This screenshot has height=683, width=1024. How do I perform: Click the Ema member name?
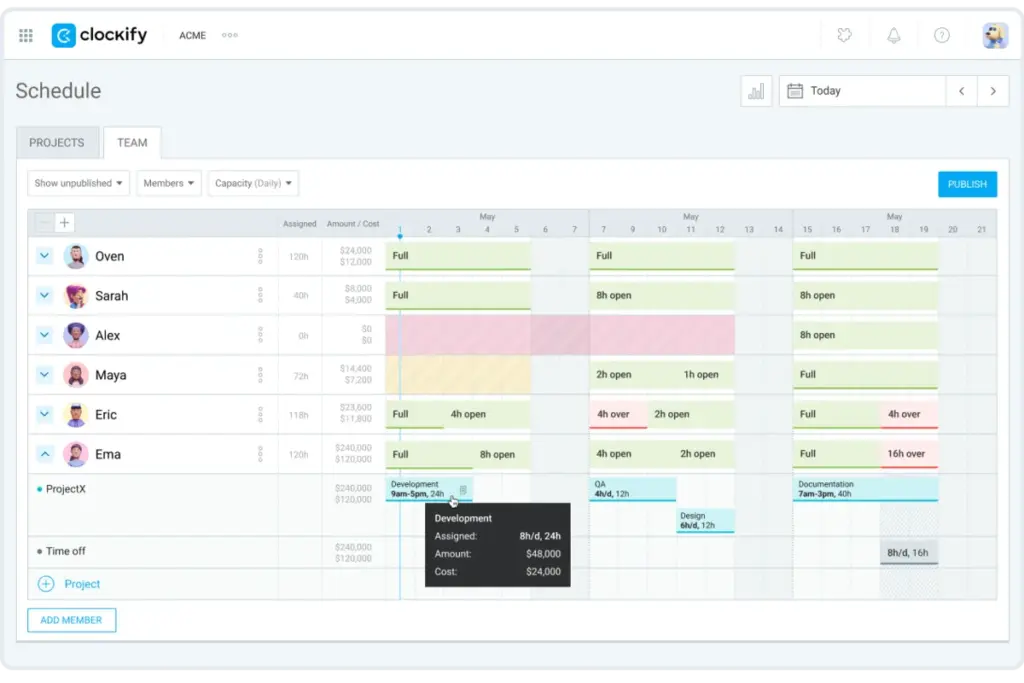pyautogui.click(x=108, y=454)
